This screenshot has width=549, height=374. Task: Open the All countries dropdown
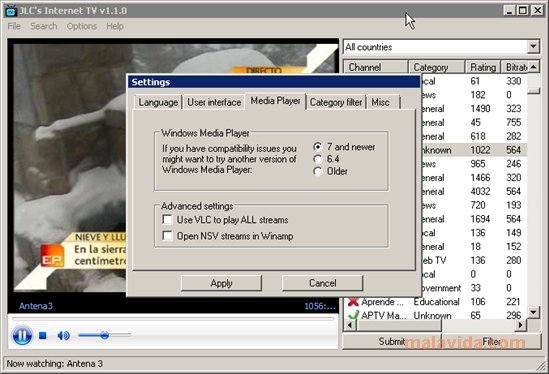533,47
